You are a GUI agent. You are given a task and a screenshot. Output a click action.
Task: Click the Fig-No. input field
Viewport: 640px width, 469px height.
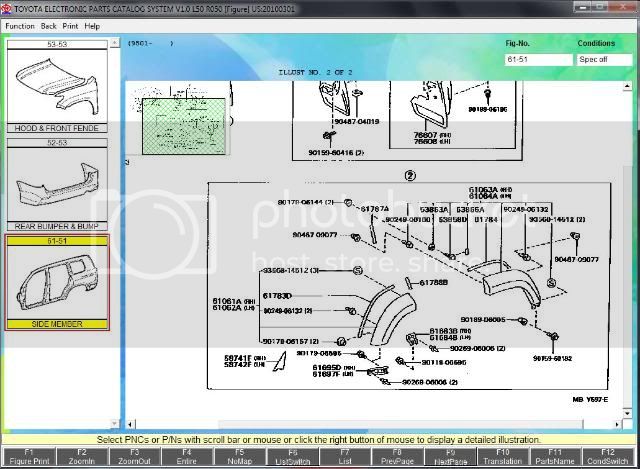click(x=538, y=60)
